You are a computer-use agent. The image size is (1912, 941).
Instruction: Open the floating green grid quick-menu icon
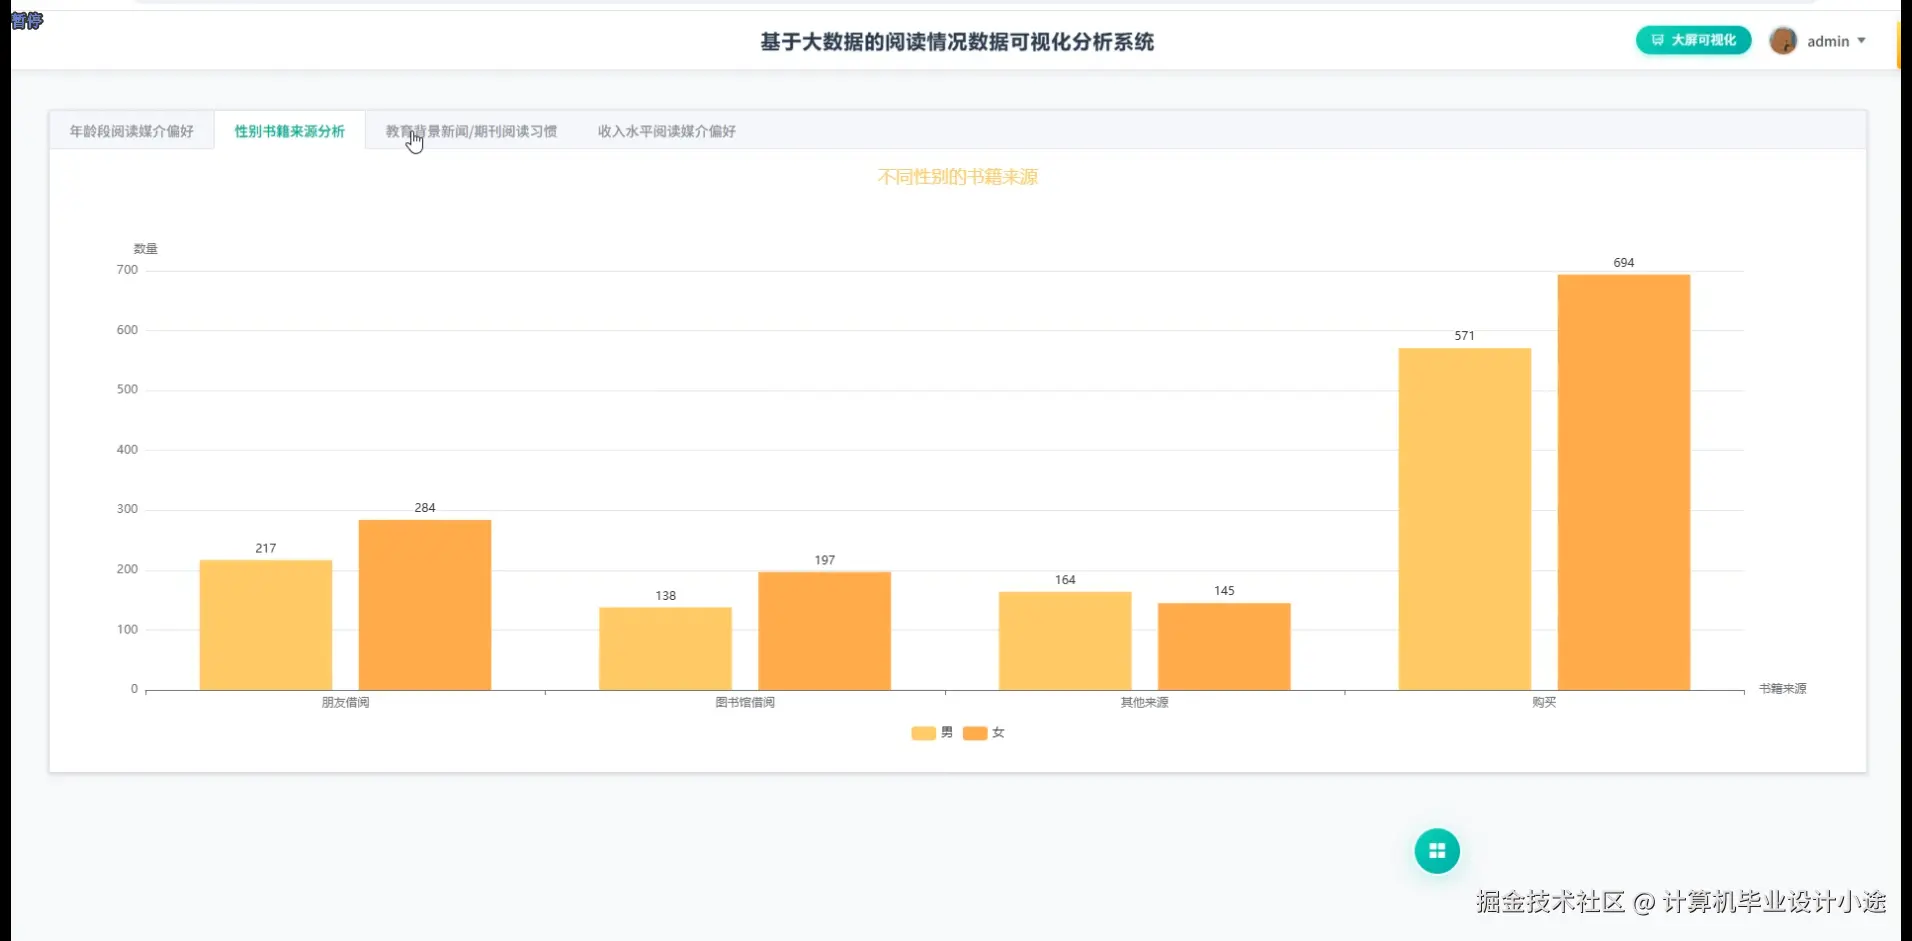[1436, 850]
